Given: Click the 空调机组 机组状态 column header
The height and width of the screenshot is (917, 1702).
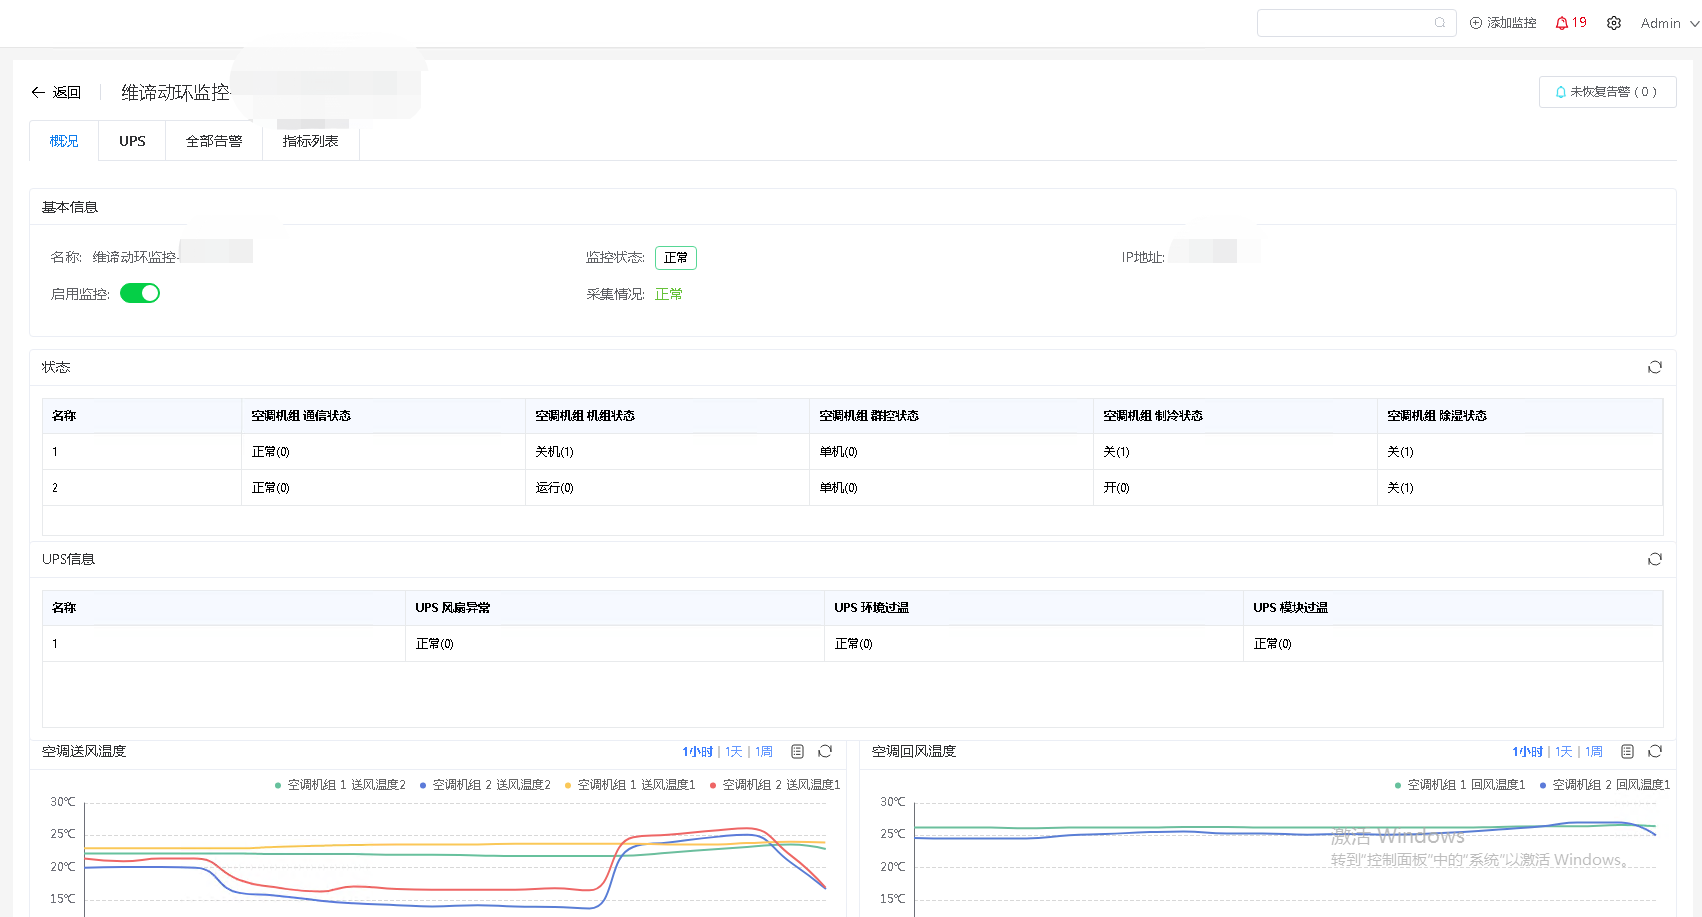Looking at the screenshot, I should pos(667,416).
